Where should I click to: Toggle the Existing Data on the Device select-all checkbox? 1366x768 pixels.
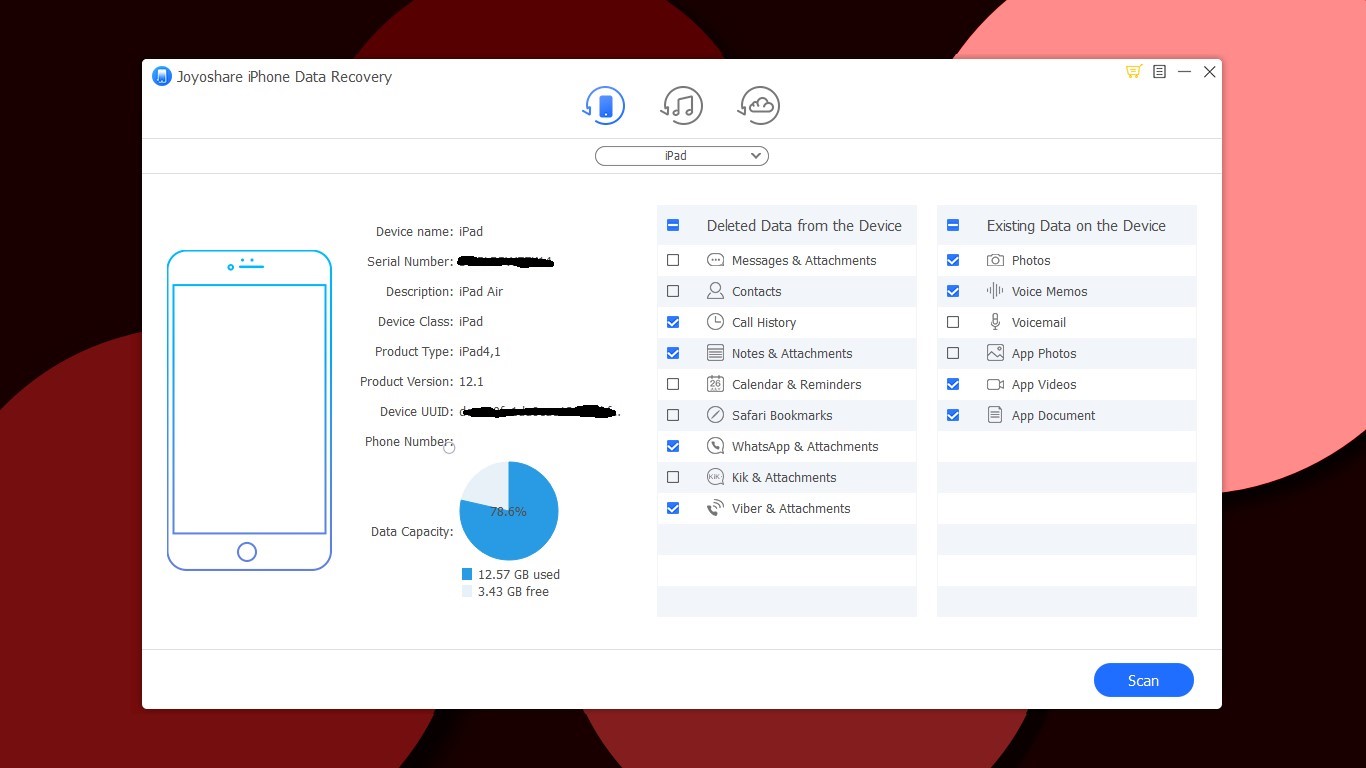pos(953,225)
